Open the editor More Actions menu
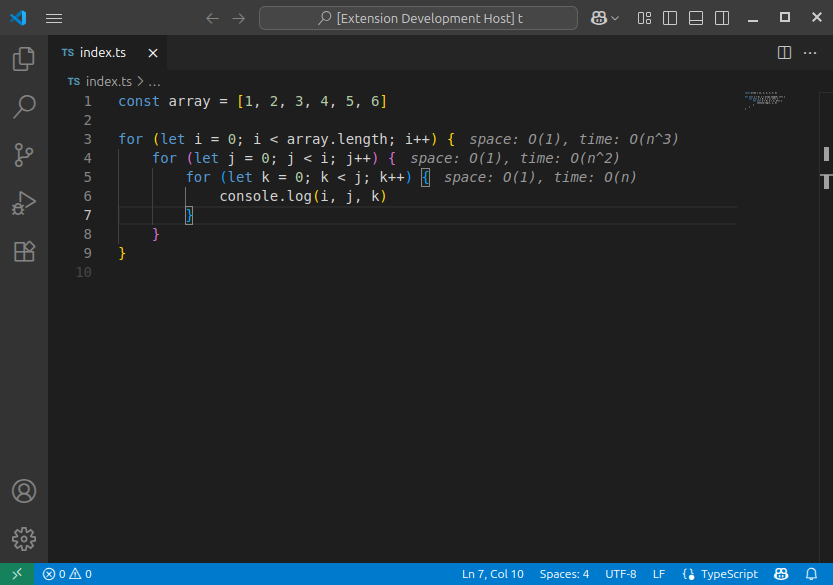Screen dimensions: 833x585 810,53
